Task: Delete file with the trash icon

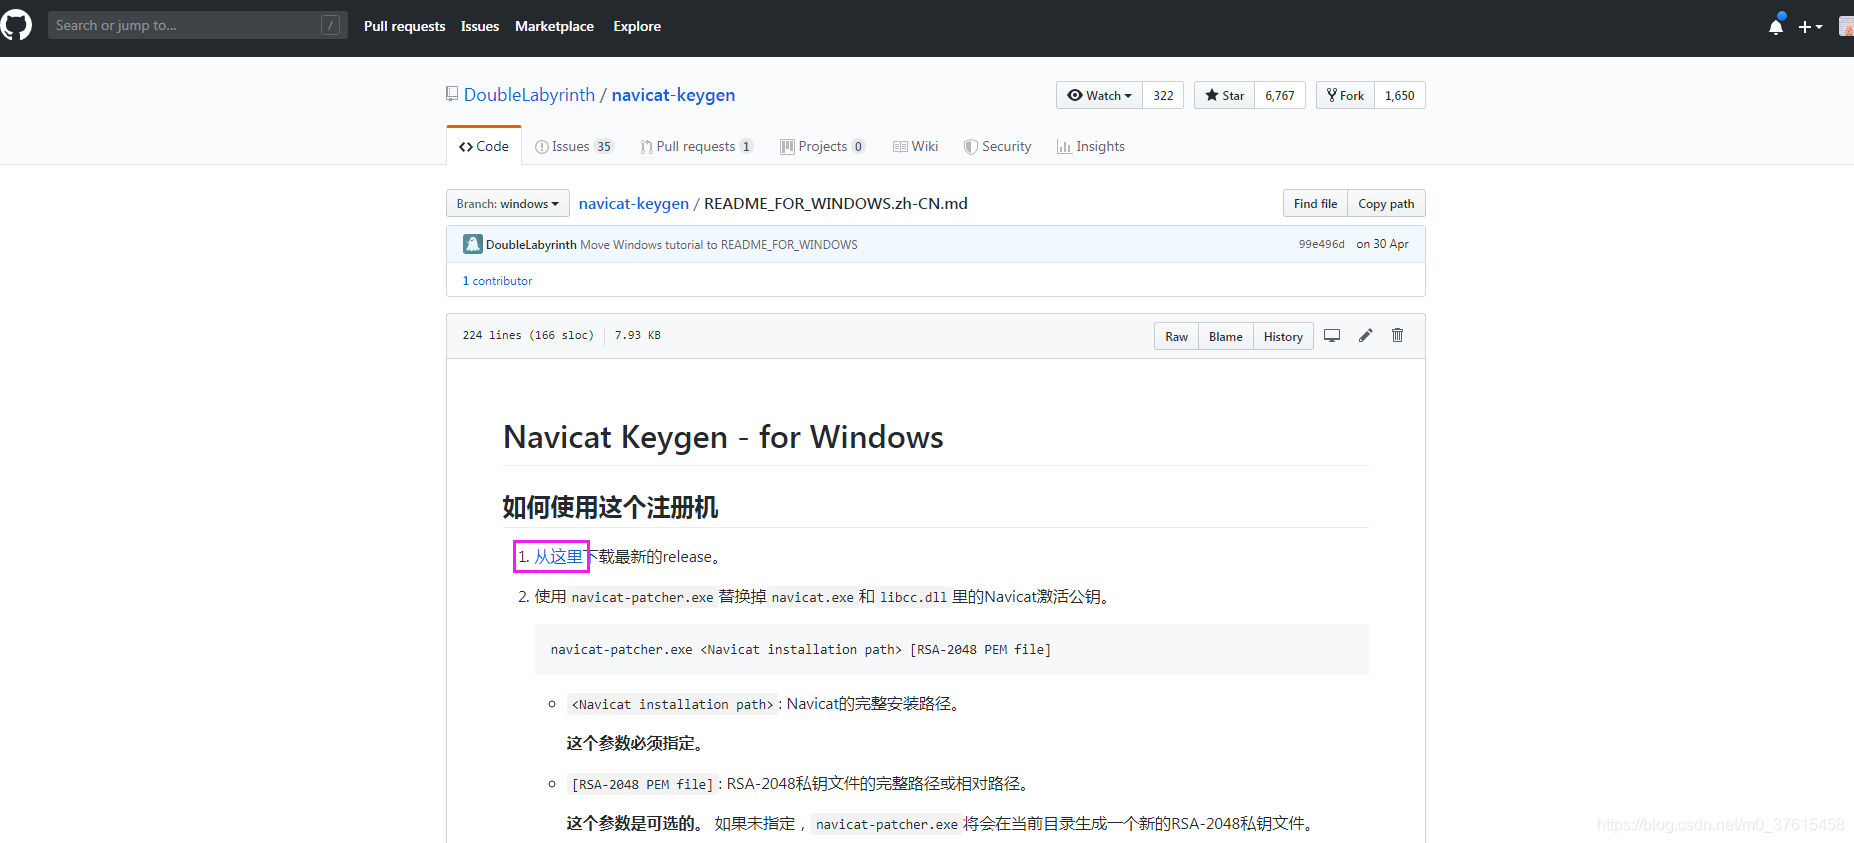Action: click(x=1397, y=336)
